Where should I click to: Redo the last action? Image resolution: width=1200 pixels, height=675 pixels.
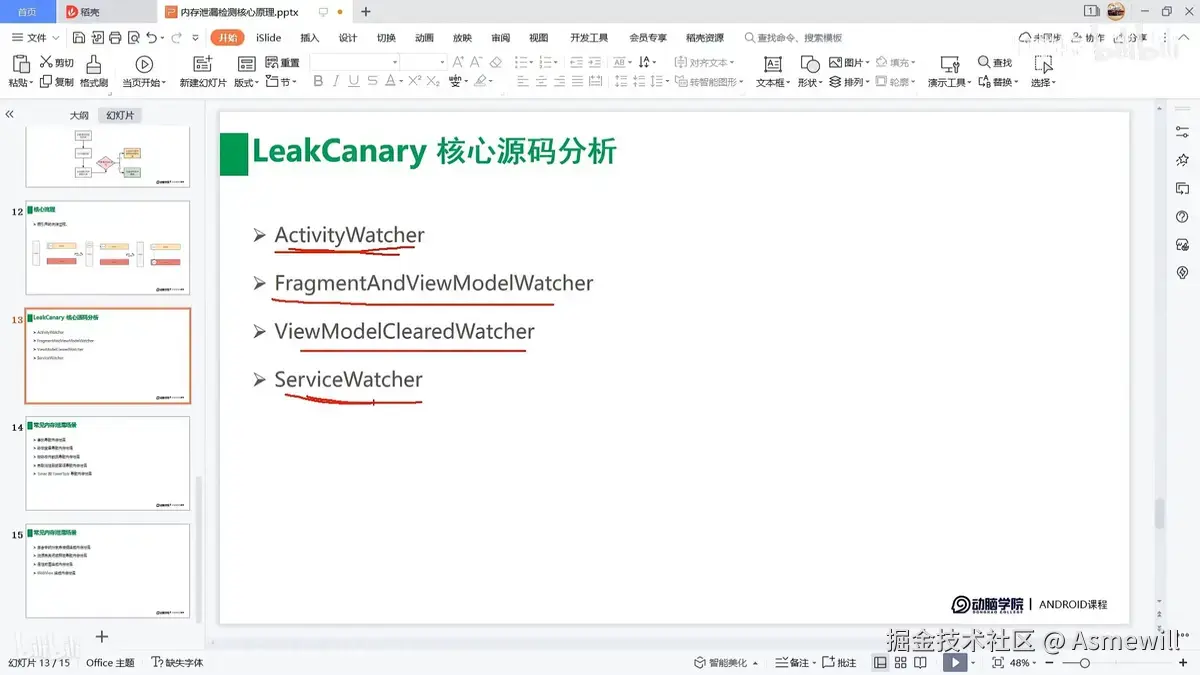(176, 38)
